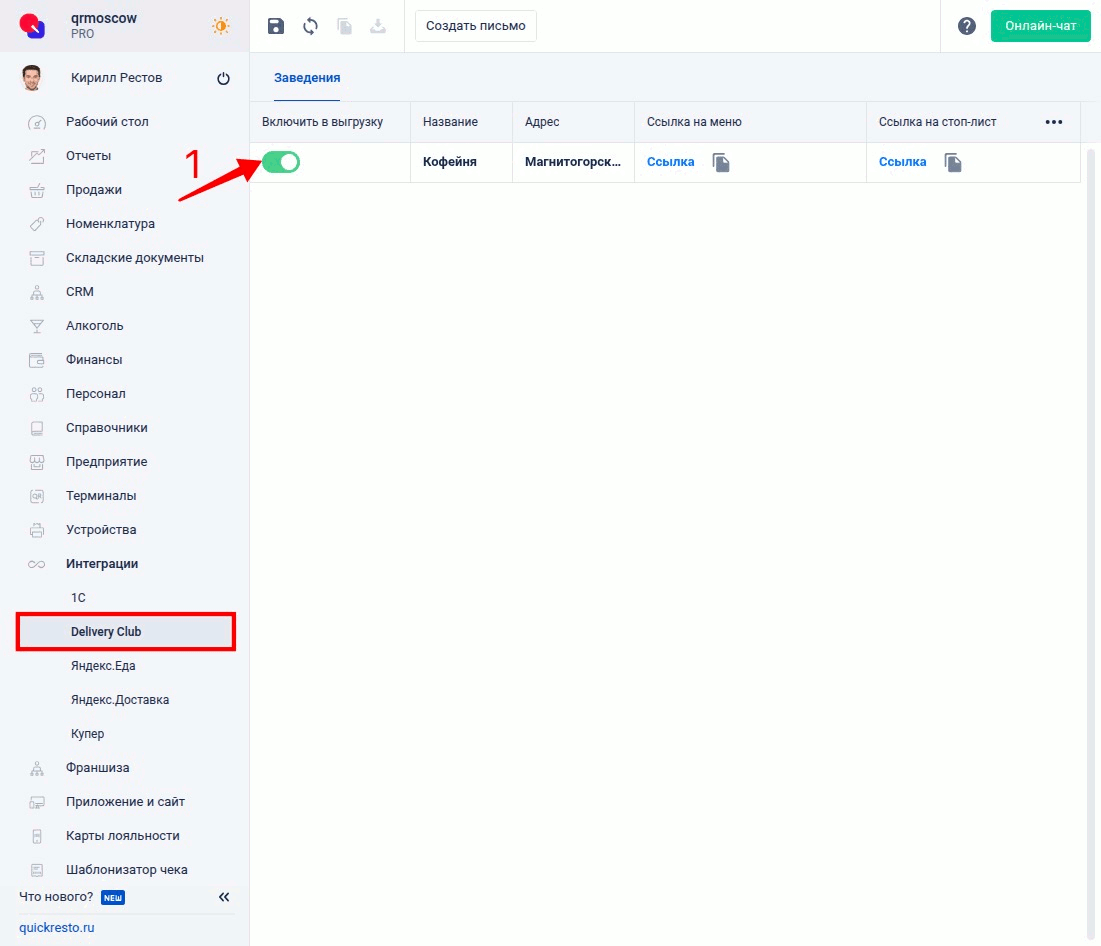Click the Магнитогорск address cell
1101x946 pixels.
tap(573, 162)
